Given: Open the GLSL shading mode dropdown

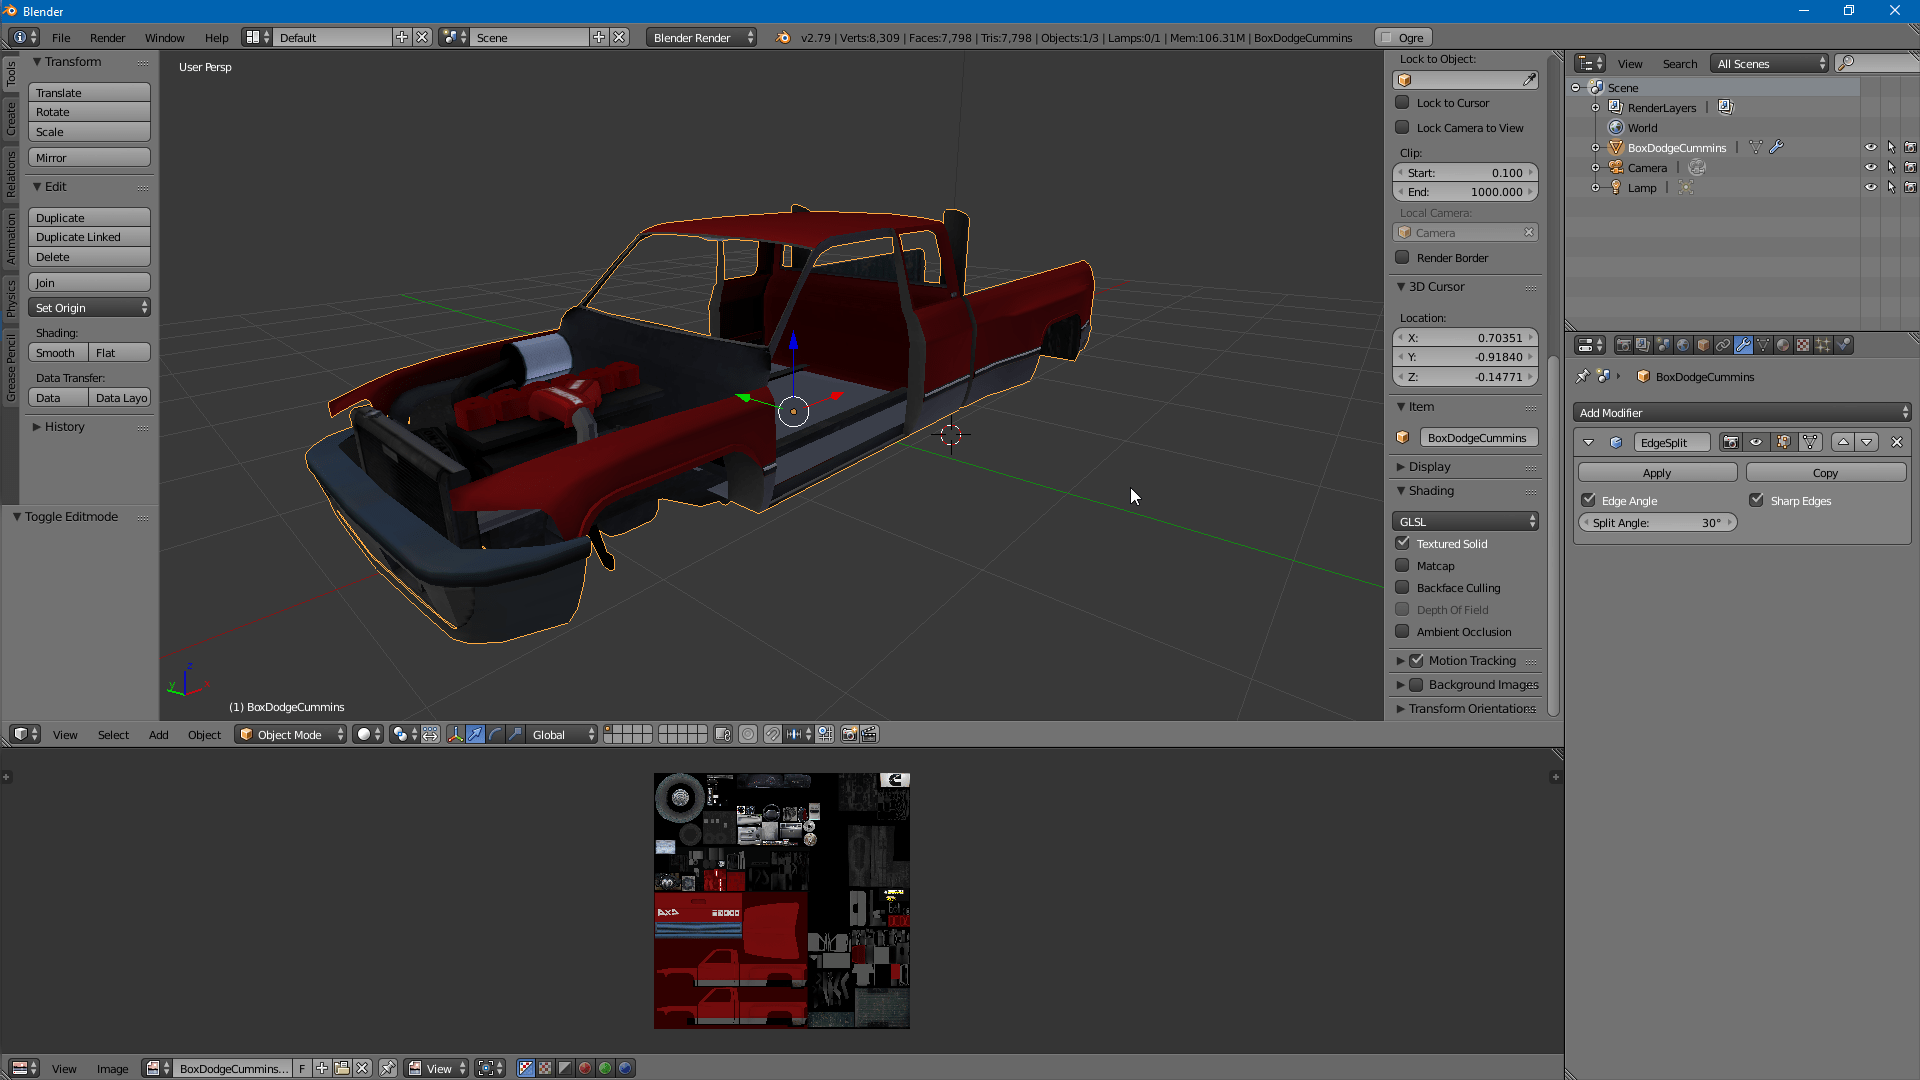Looking at the screenshot, I should pos(1465,521).
